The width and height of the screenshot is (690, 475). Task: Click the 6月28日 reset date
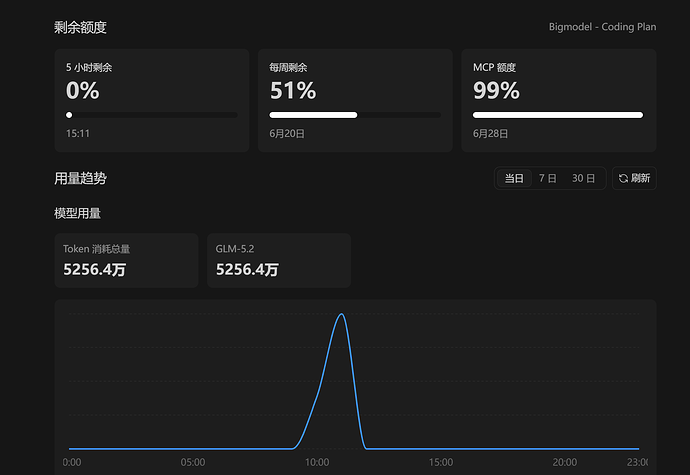coord(490,133)
